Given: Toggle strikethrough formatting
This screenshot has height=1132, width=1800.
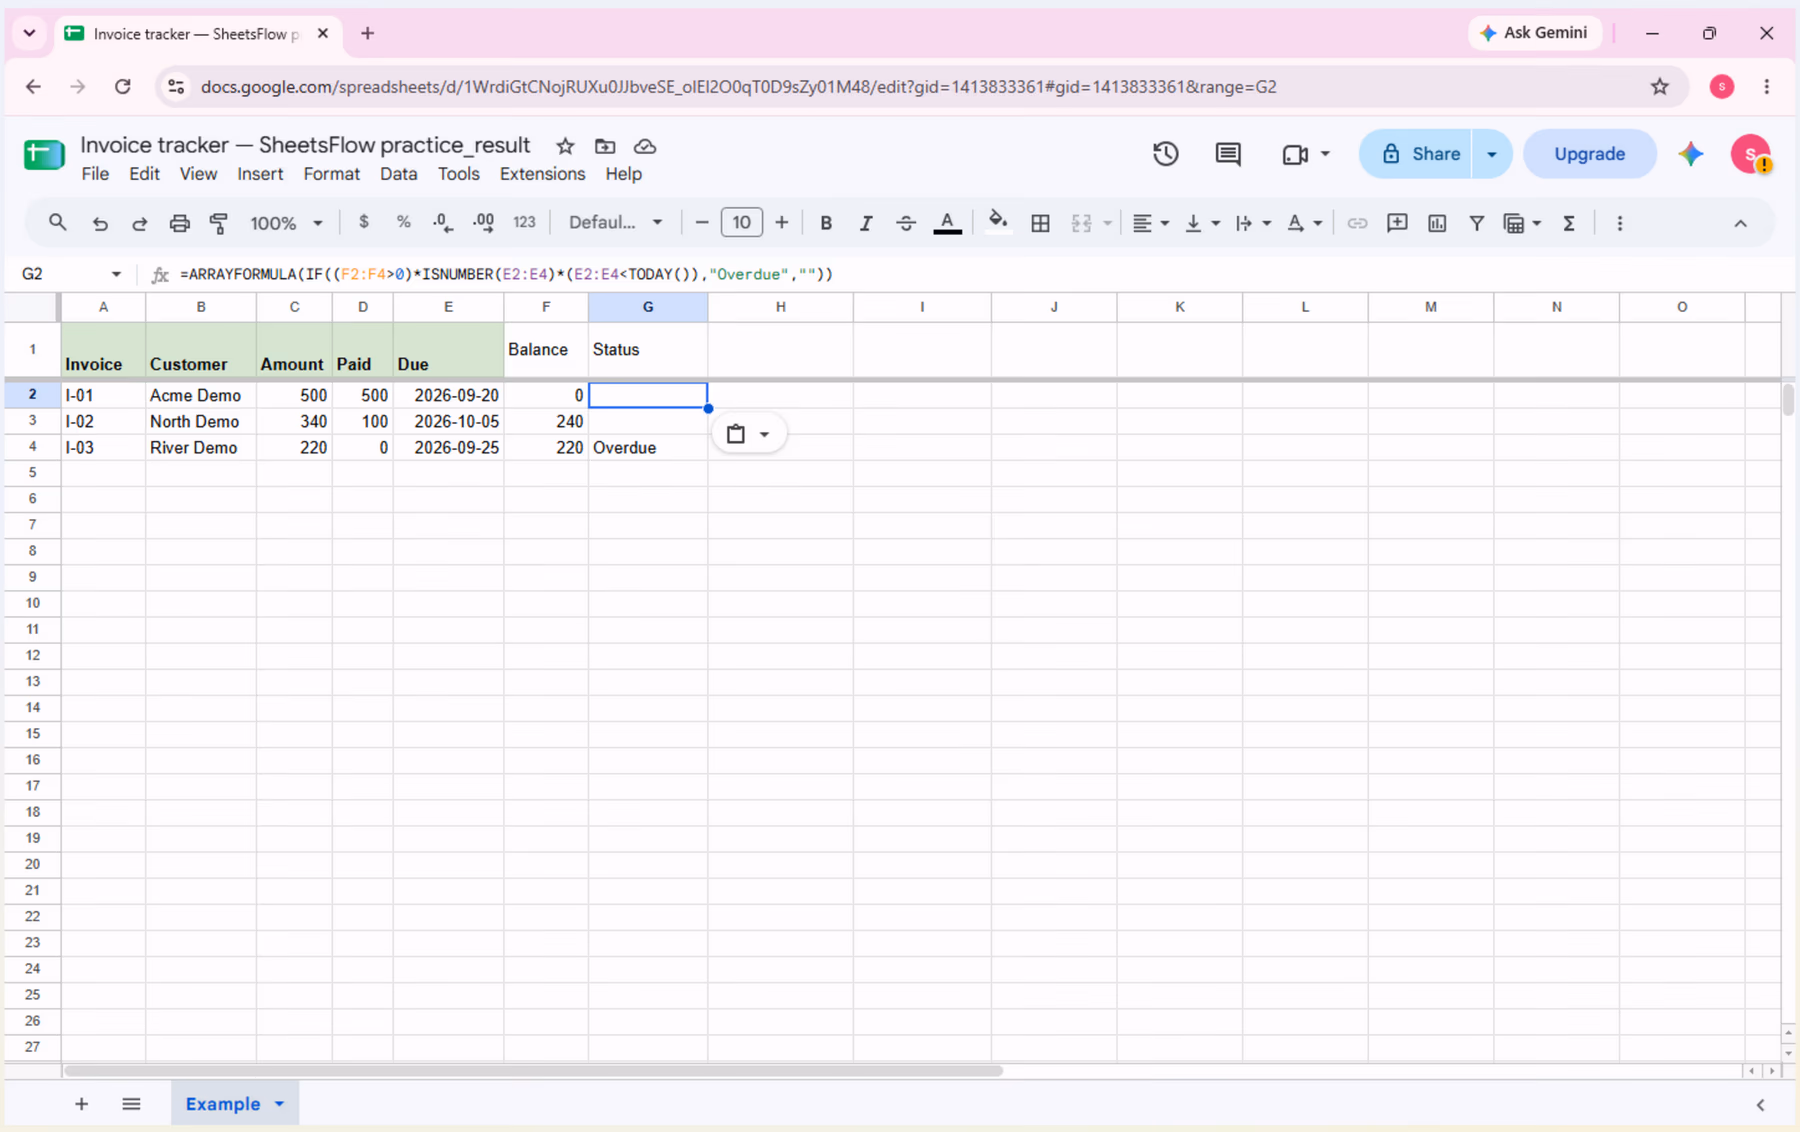Looking at the screenshot, I should pyautogui.click(x=906, y=223).
